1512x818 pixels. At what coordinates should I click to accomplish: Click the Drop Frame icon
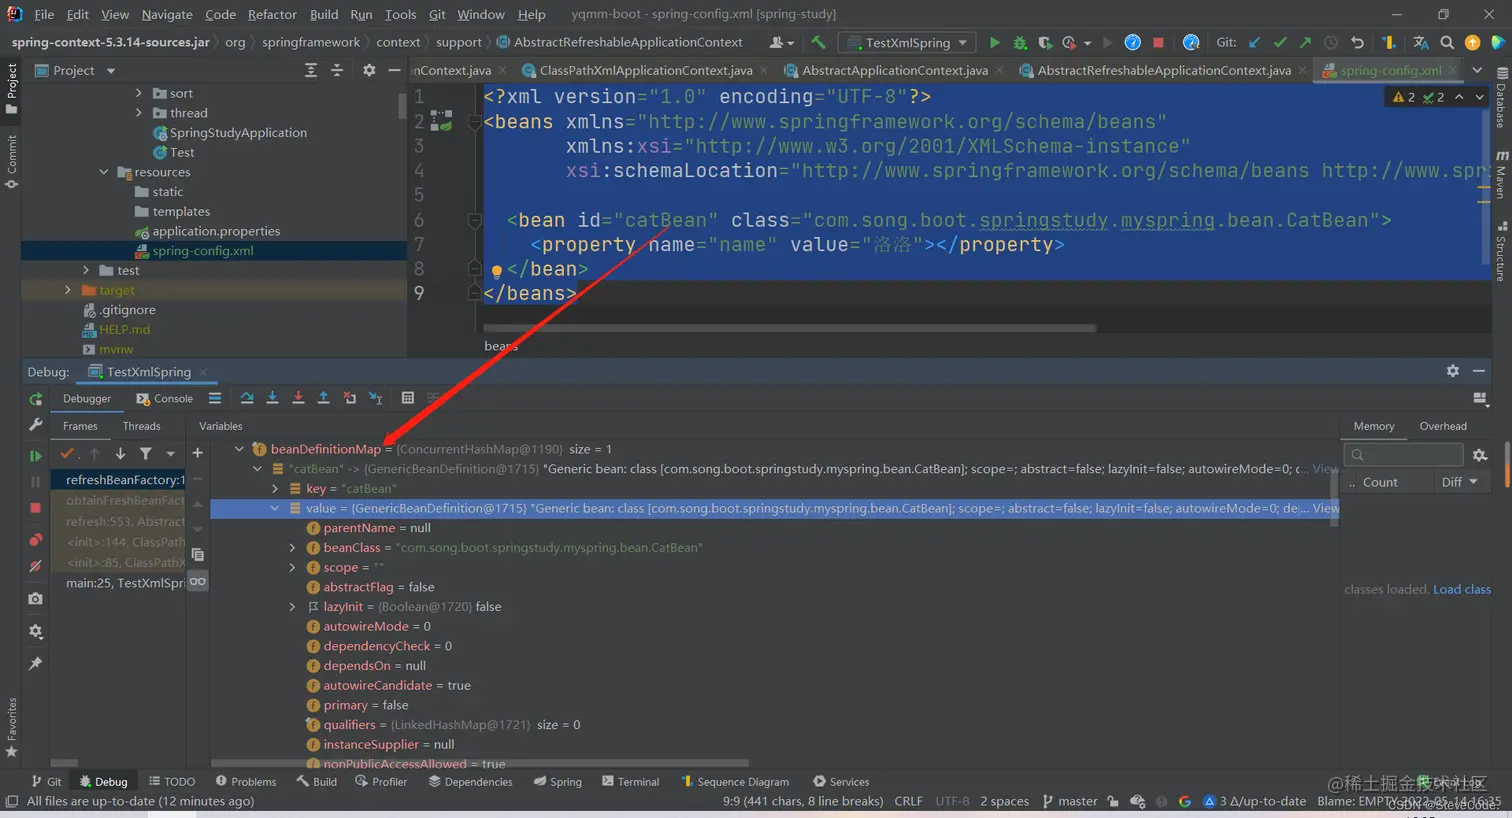349,398
